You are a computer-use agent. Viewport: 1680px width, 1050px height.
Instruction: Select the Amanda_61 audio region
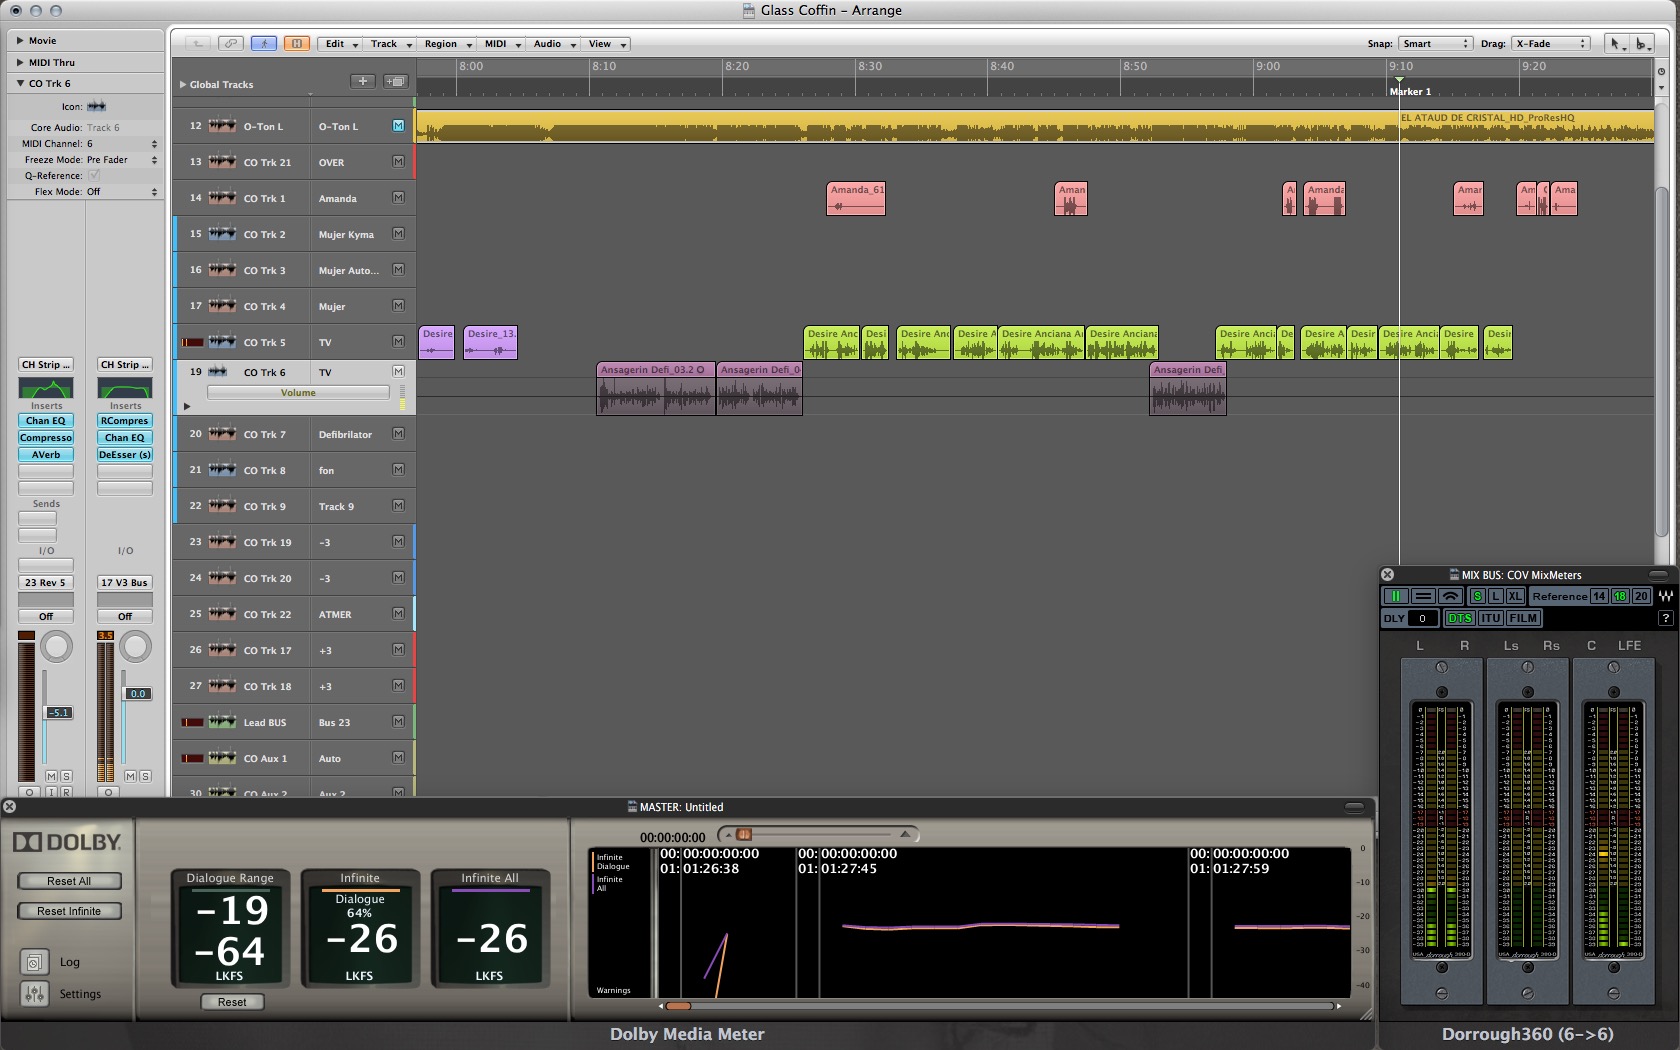(856, 198)
